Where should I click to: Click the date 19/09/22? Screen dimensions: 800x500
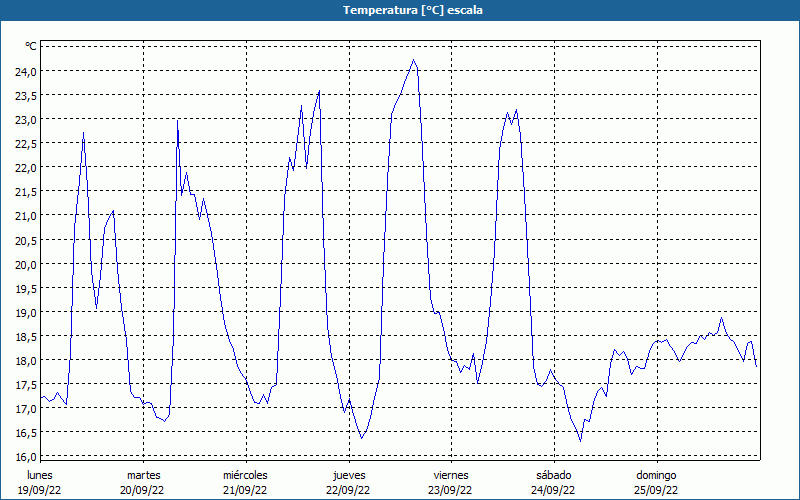point(40,490)
